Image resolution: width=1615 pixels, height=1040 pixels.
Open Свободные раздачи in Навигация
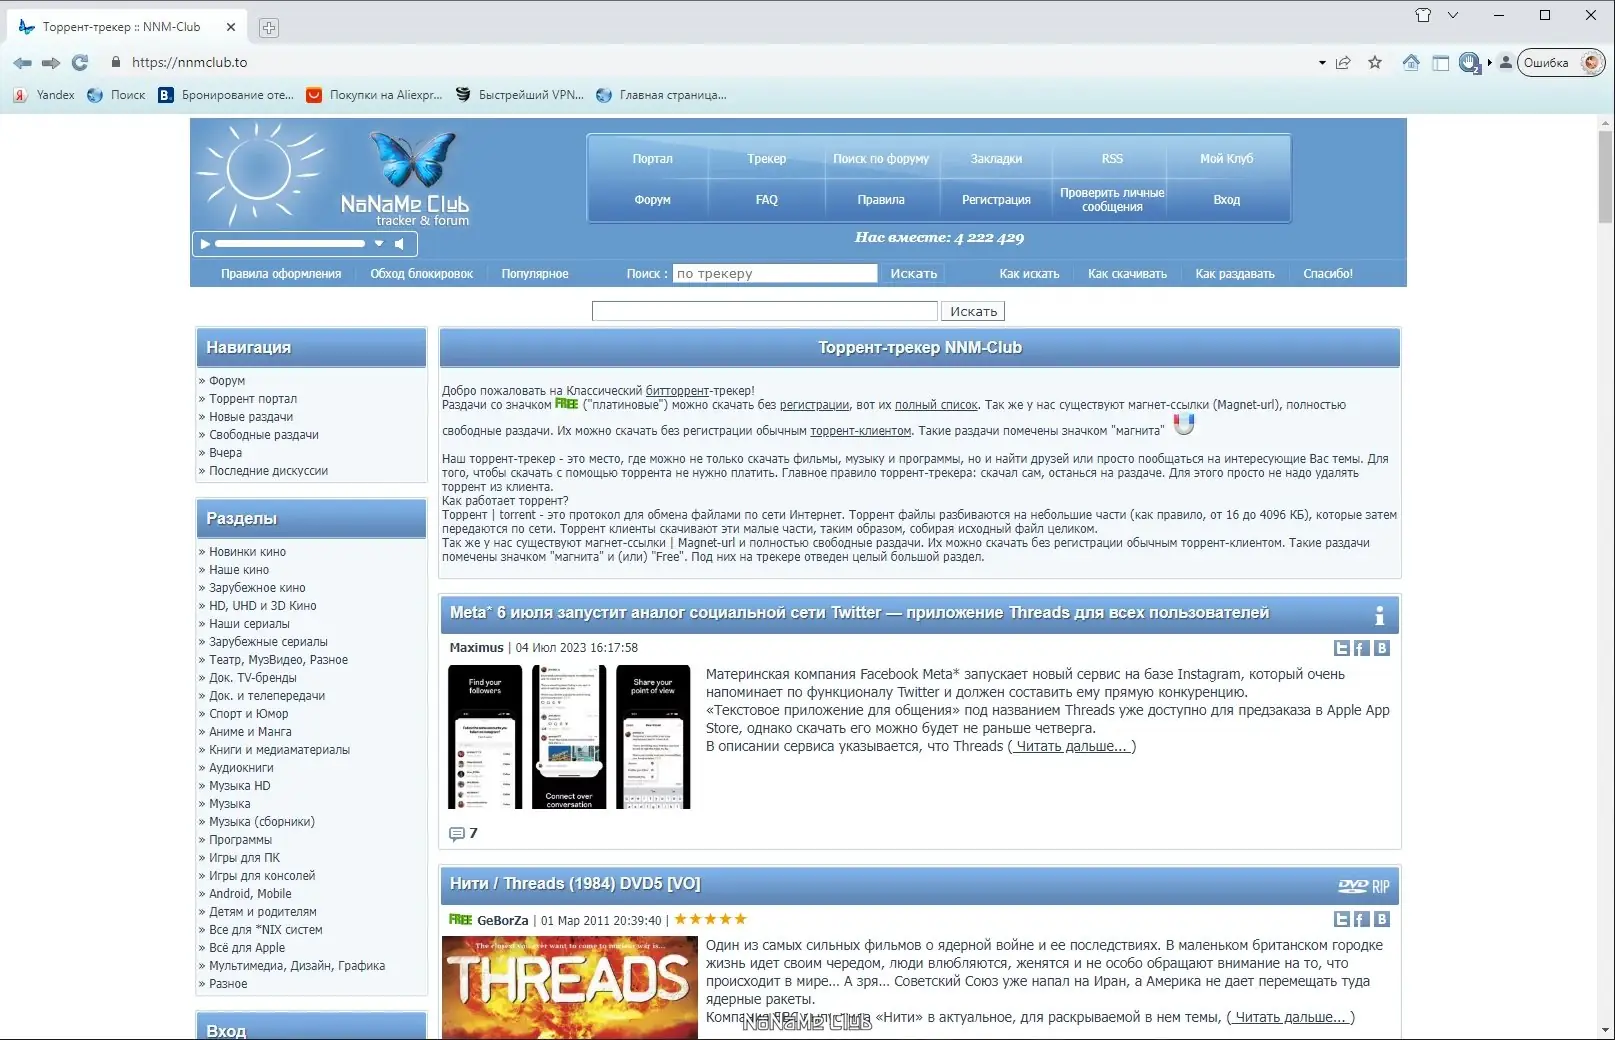[x=264, y=435]
